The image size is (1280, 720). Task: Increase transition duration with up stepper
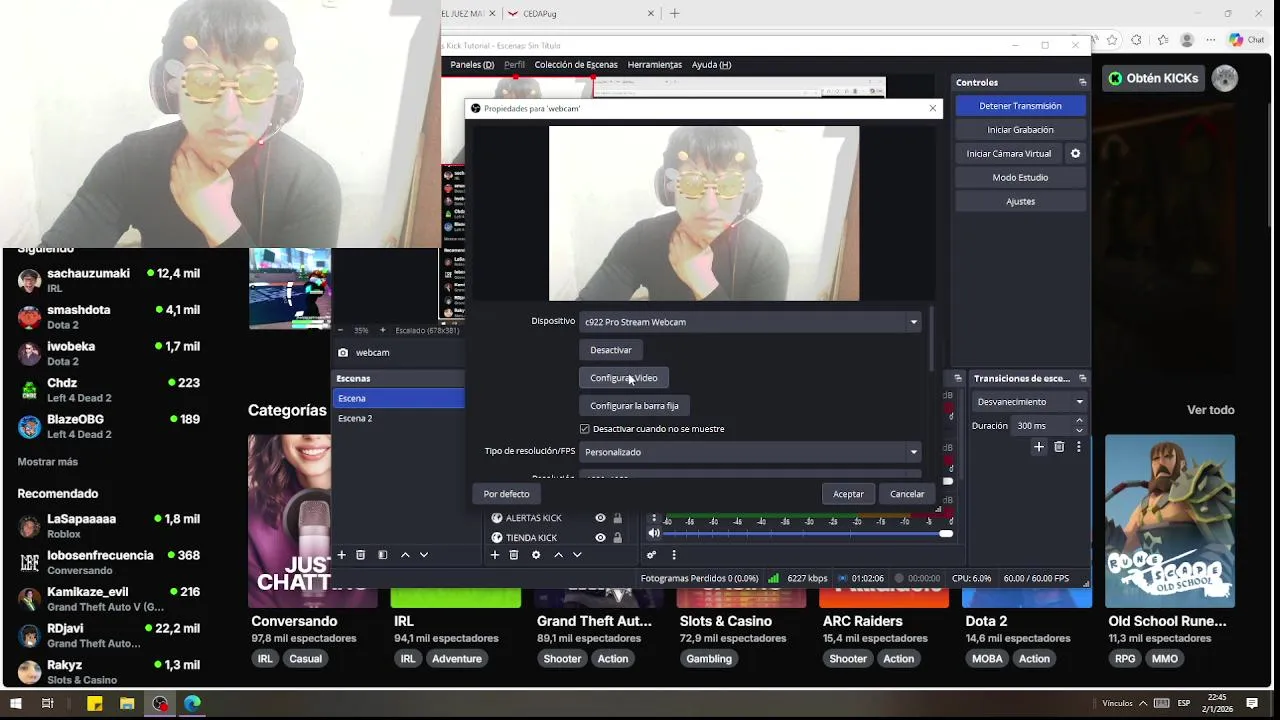1079,421
